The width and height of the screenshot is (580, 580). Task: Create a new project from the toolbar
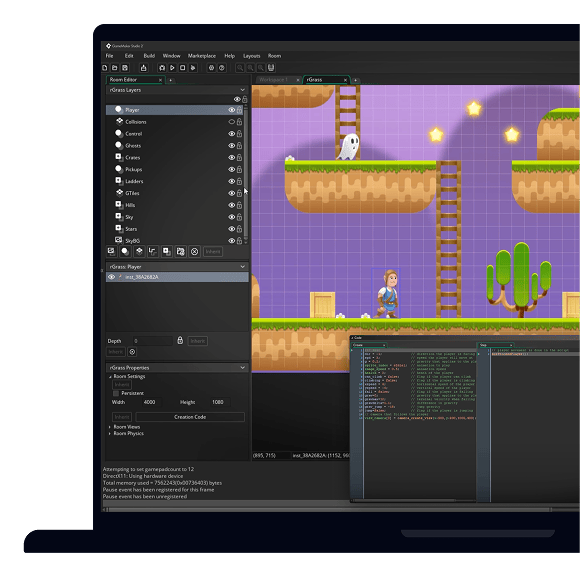(105, 68)
